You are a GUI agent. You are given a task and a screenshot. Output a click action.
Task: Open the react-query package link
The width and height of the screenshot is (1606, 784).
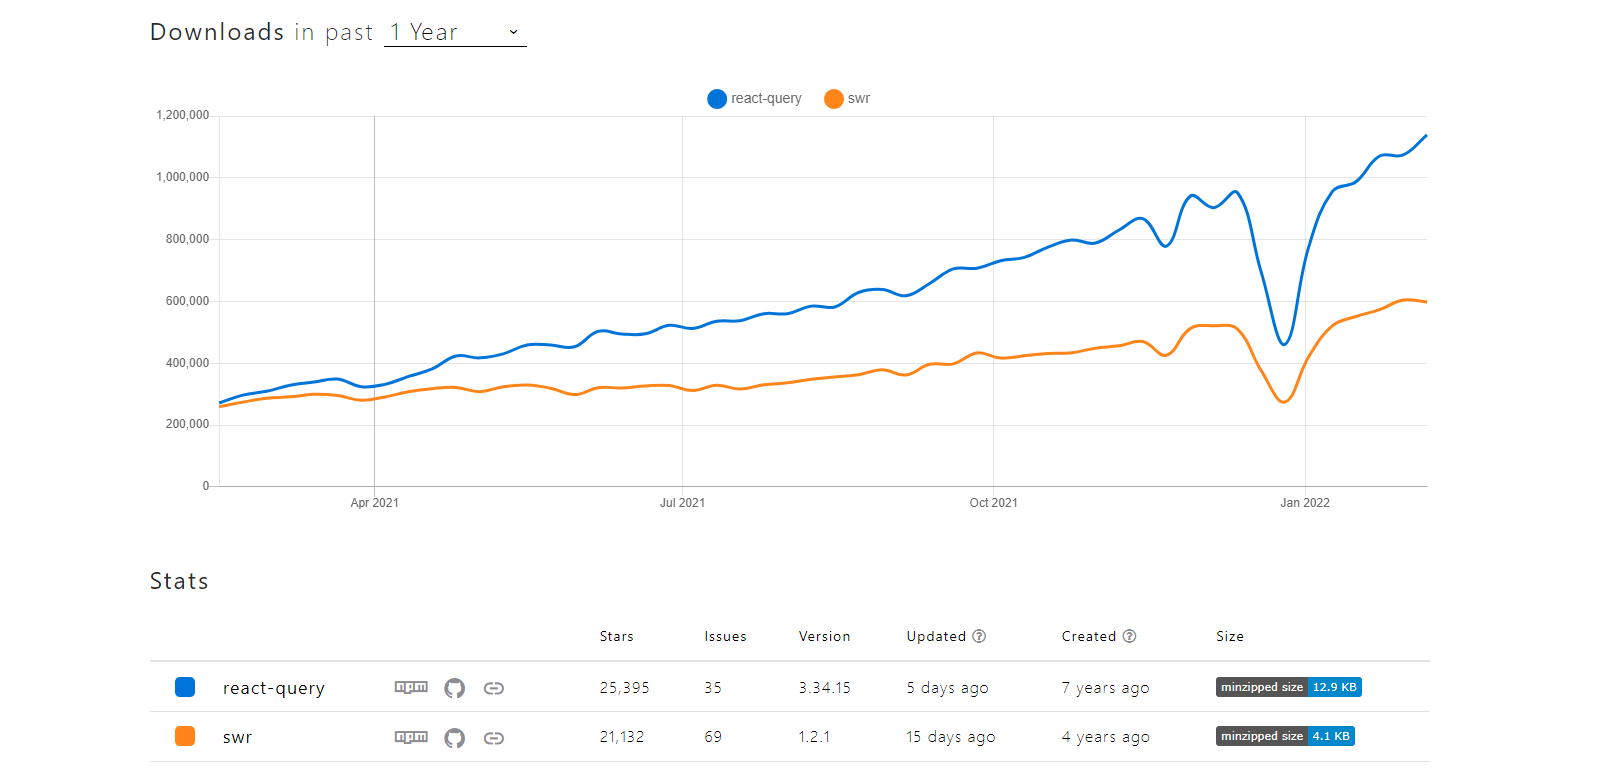point(274,688)
